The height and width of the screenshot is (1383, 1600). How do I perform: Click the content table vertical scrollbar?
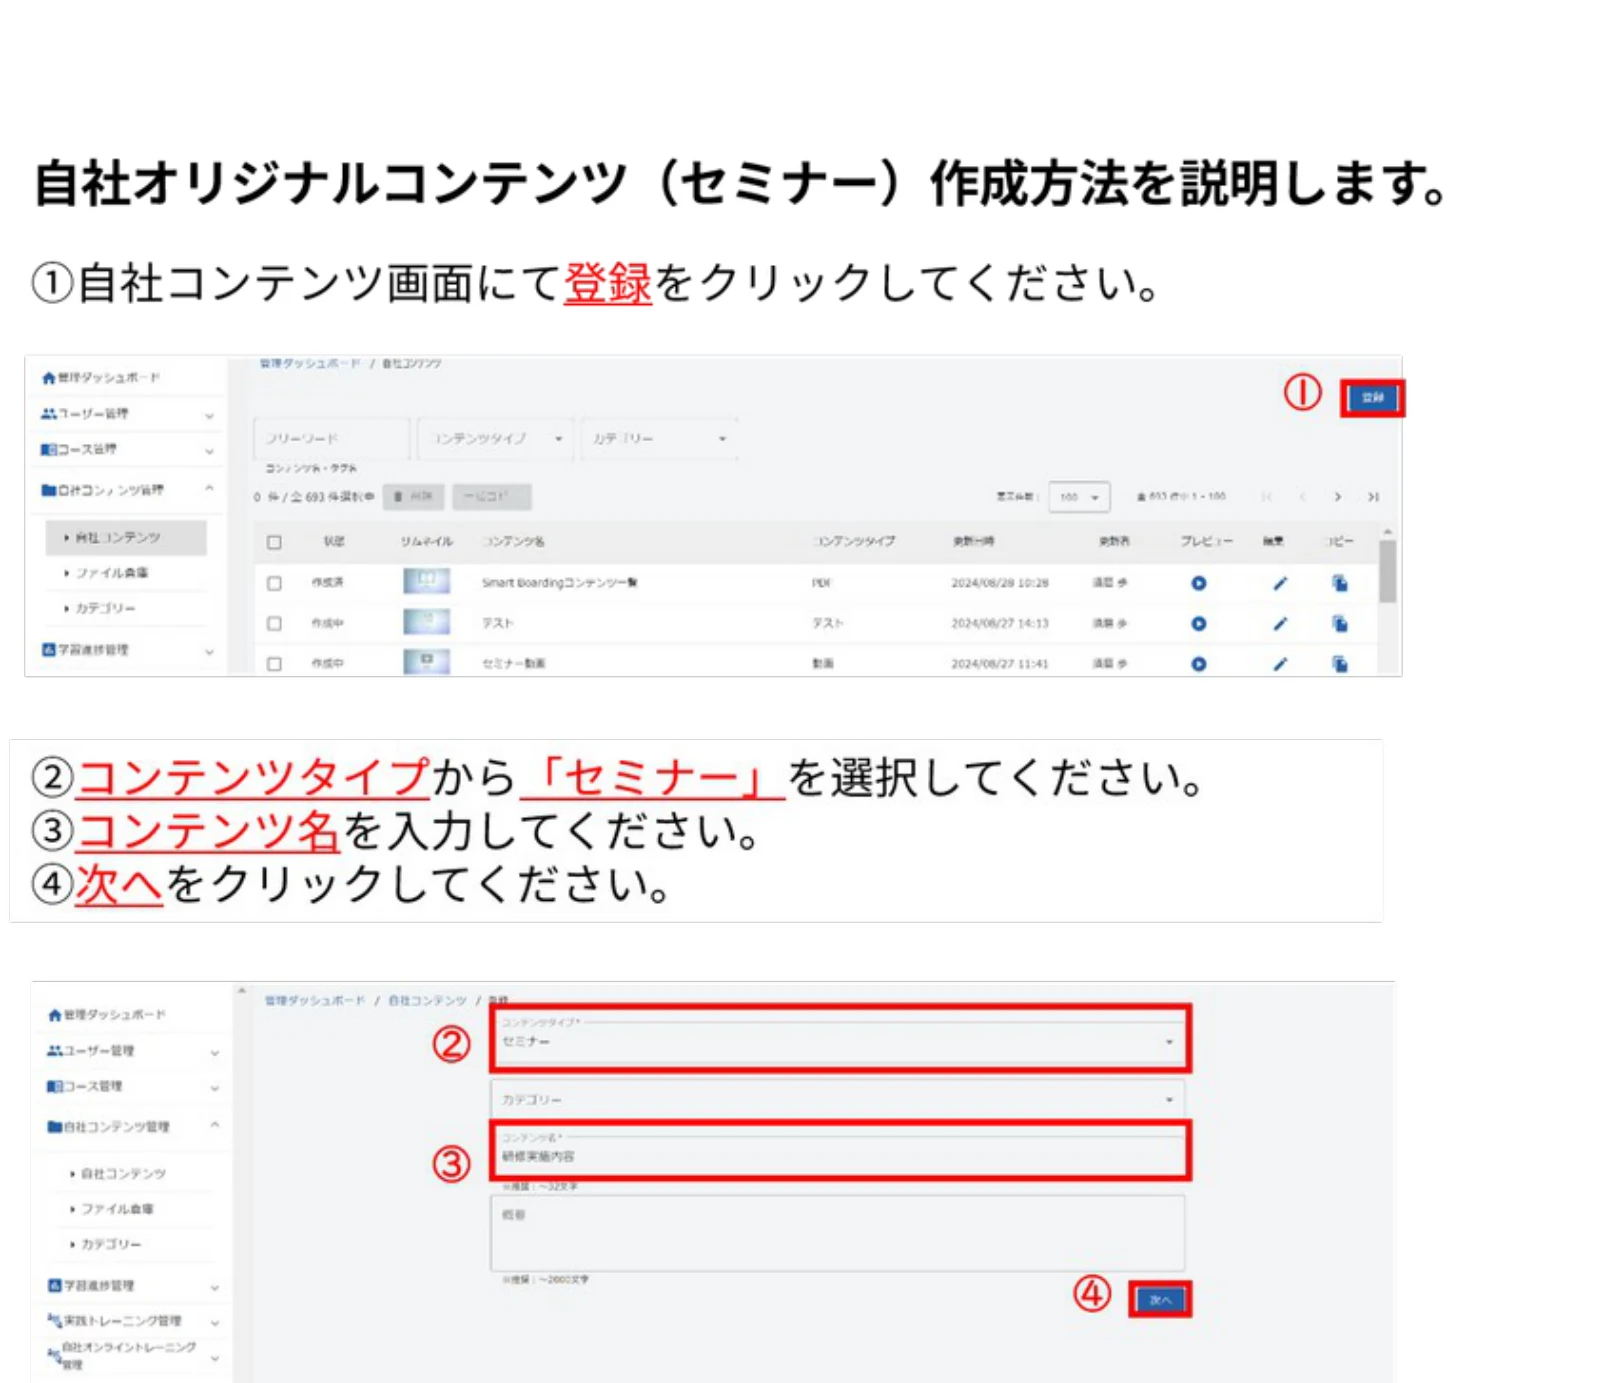(x=1387, y=572)
